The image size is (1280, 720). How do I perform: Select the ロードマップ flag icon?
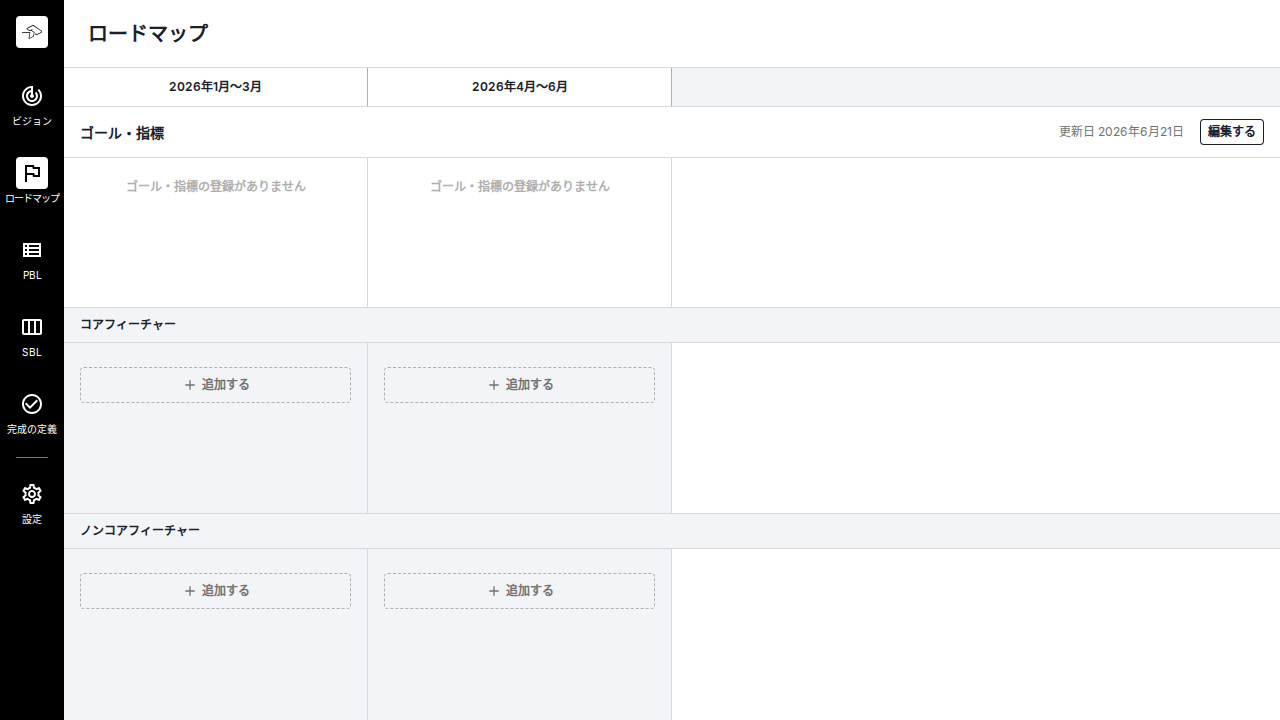point(32,173)
